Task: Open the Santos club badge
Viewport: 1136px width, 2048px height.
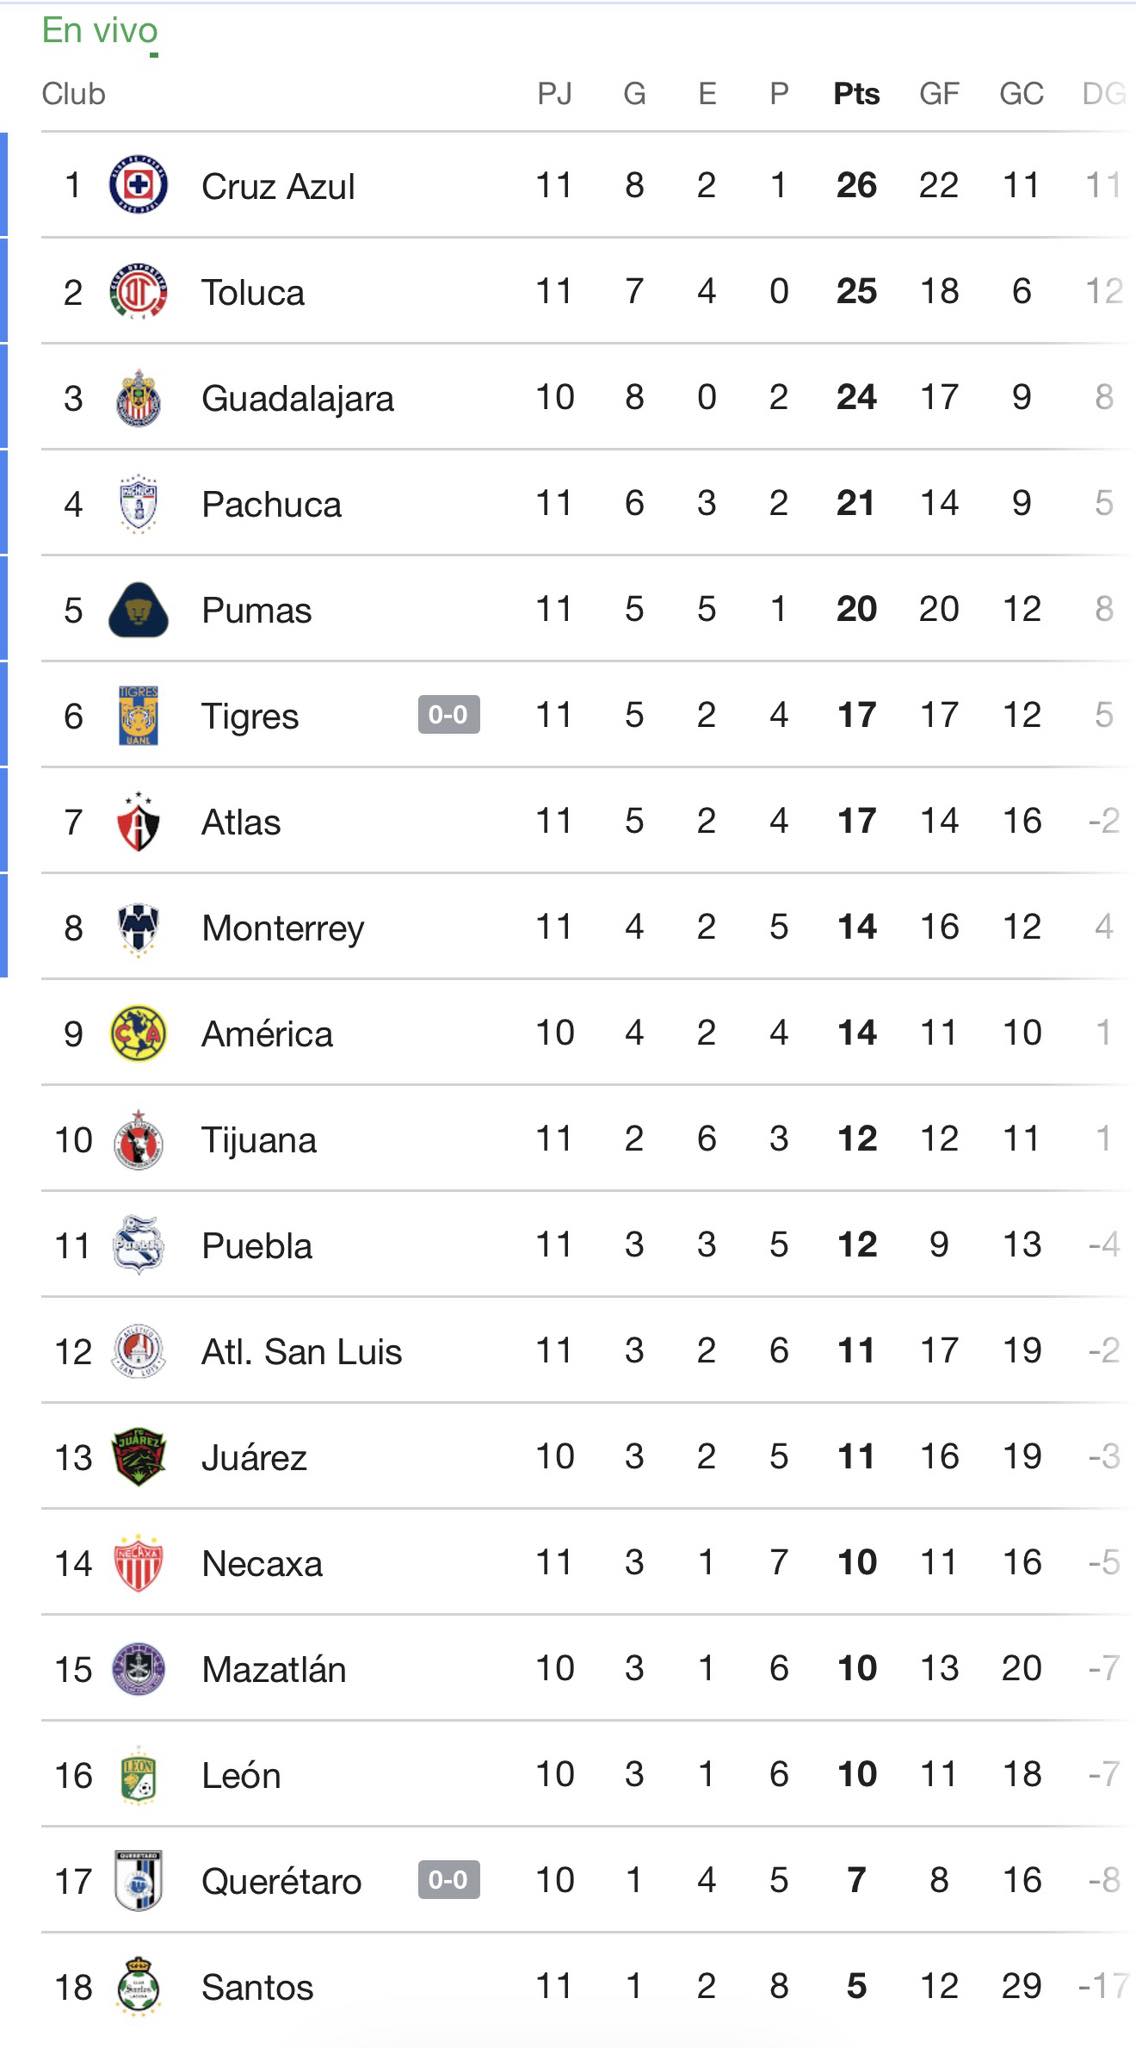Action: (138, 1986)
